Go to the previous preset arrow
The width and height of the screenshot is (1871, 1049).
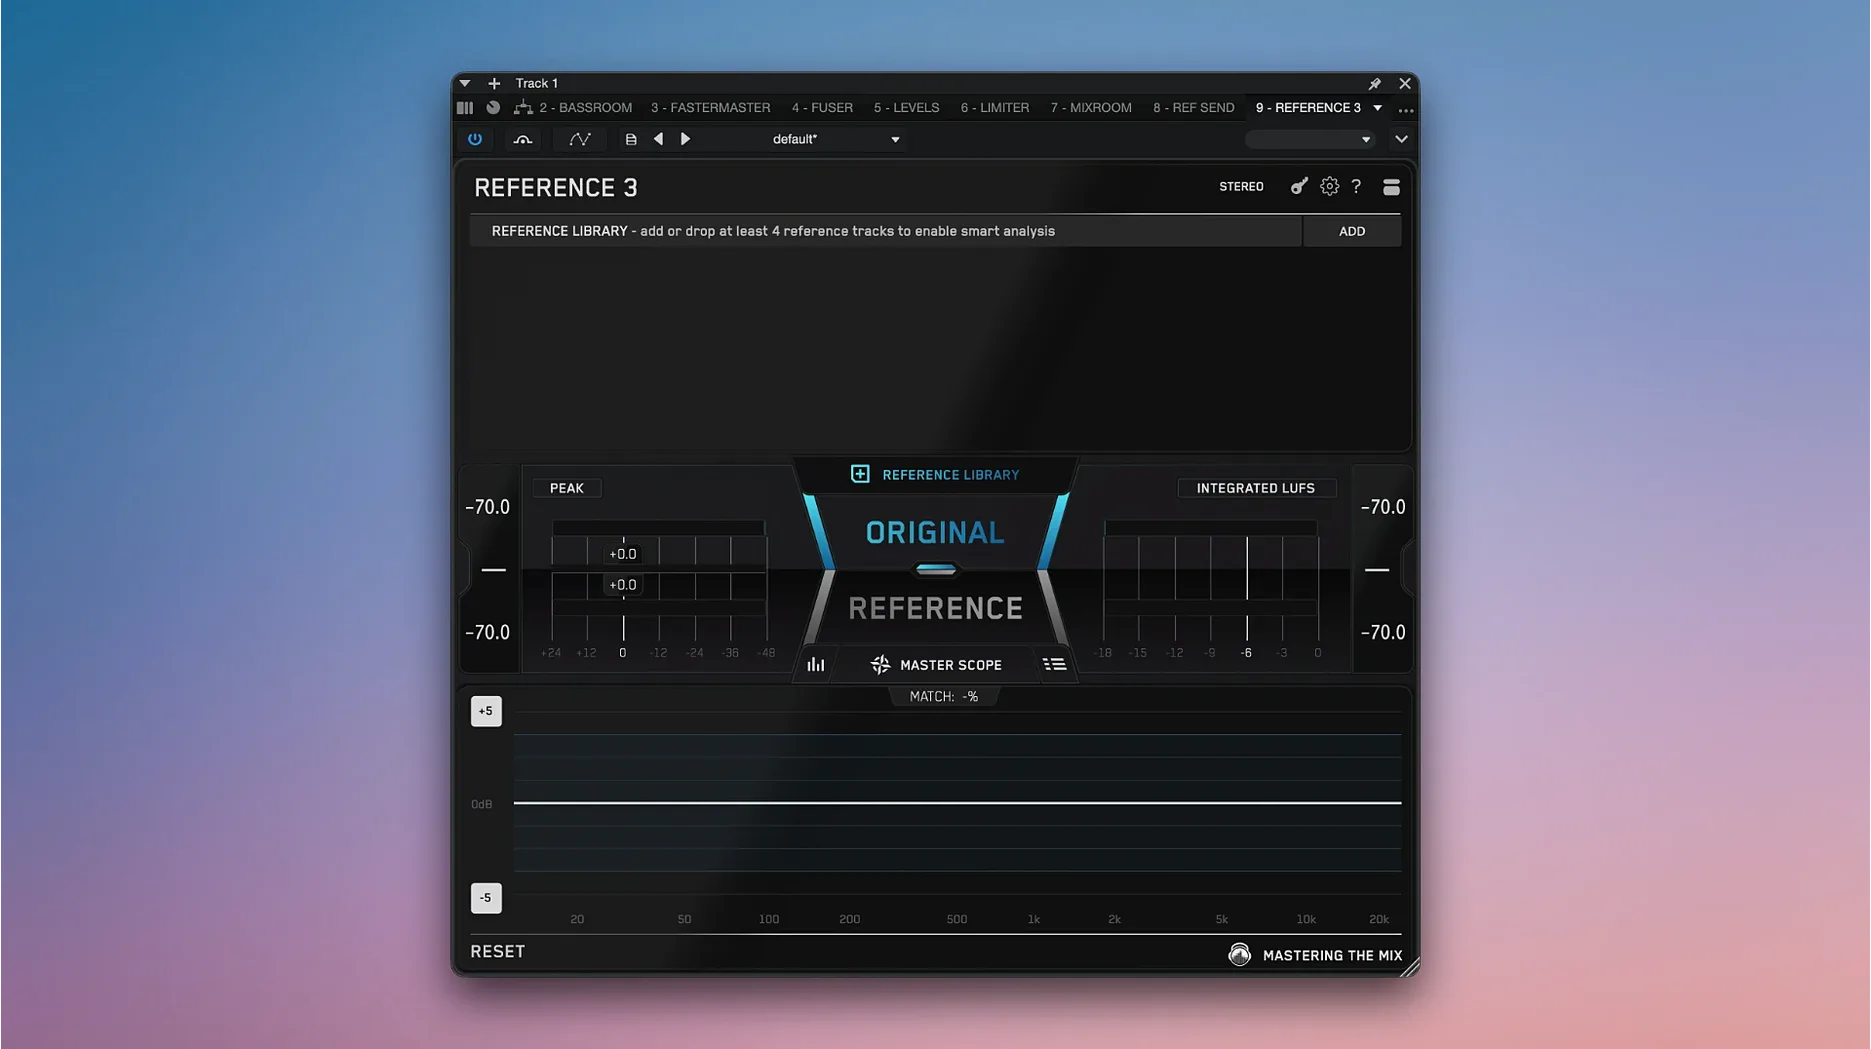(x=658, y=139)
